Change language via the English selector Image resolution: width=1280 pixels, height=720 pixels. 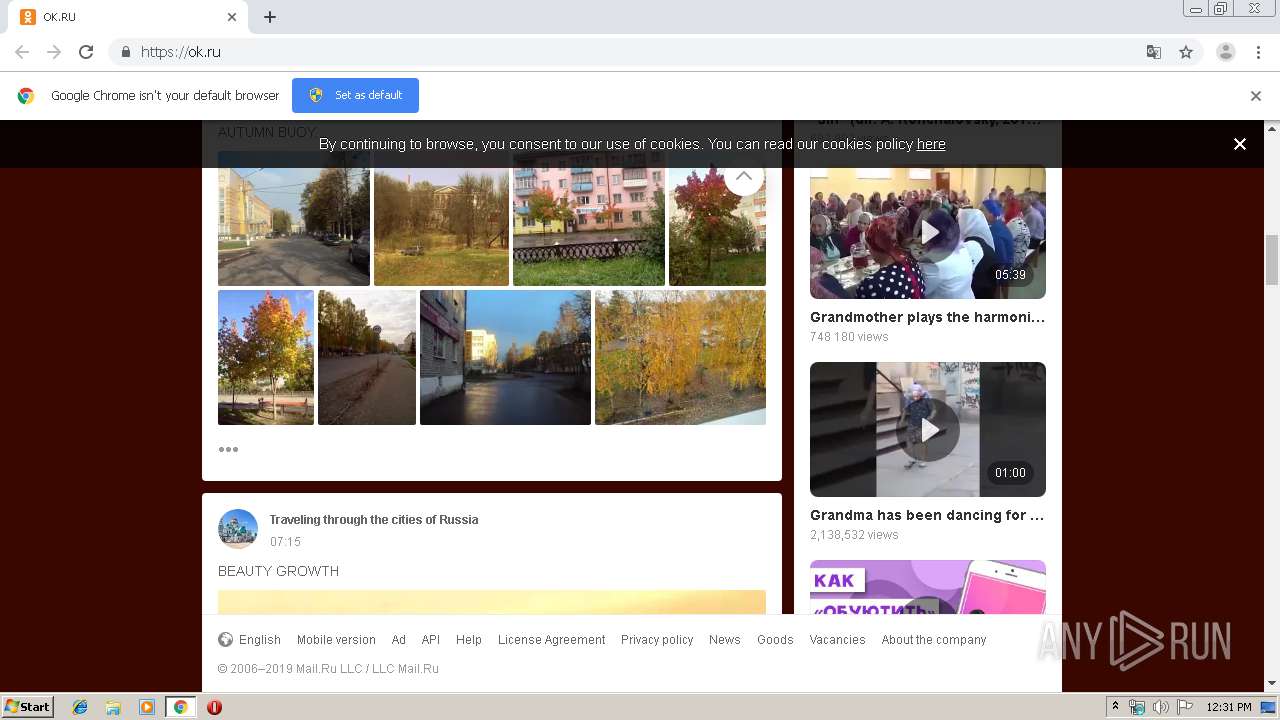(250, 640)
